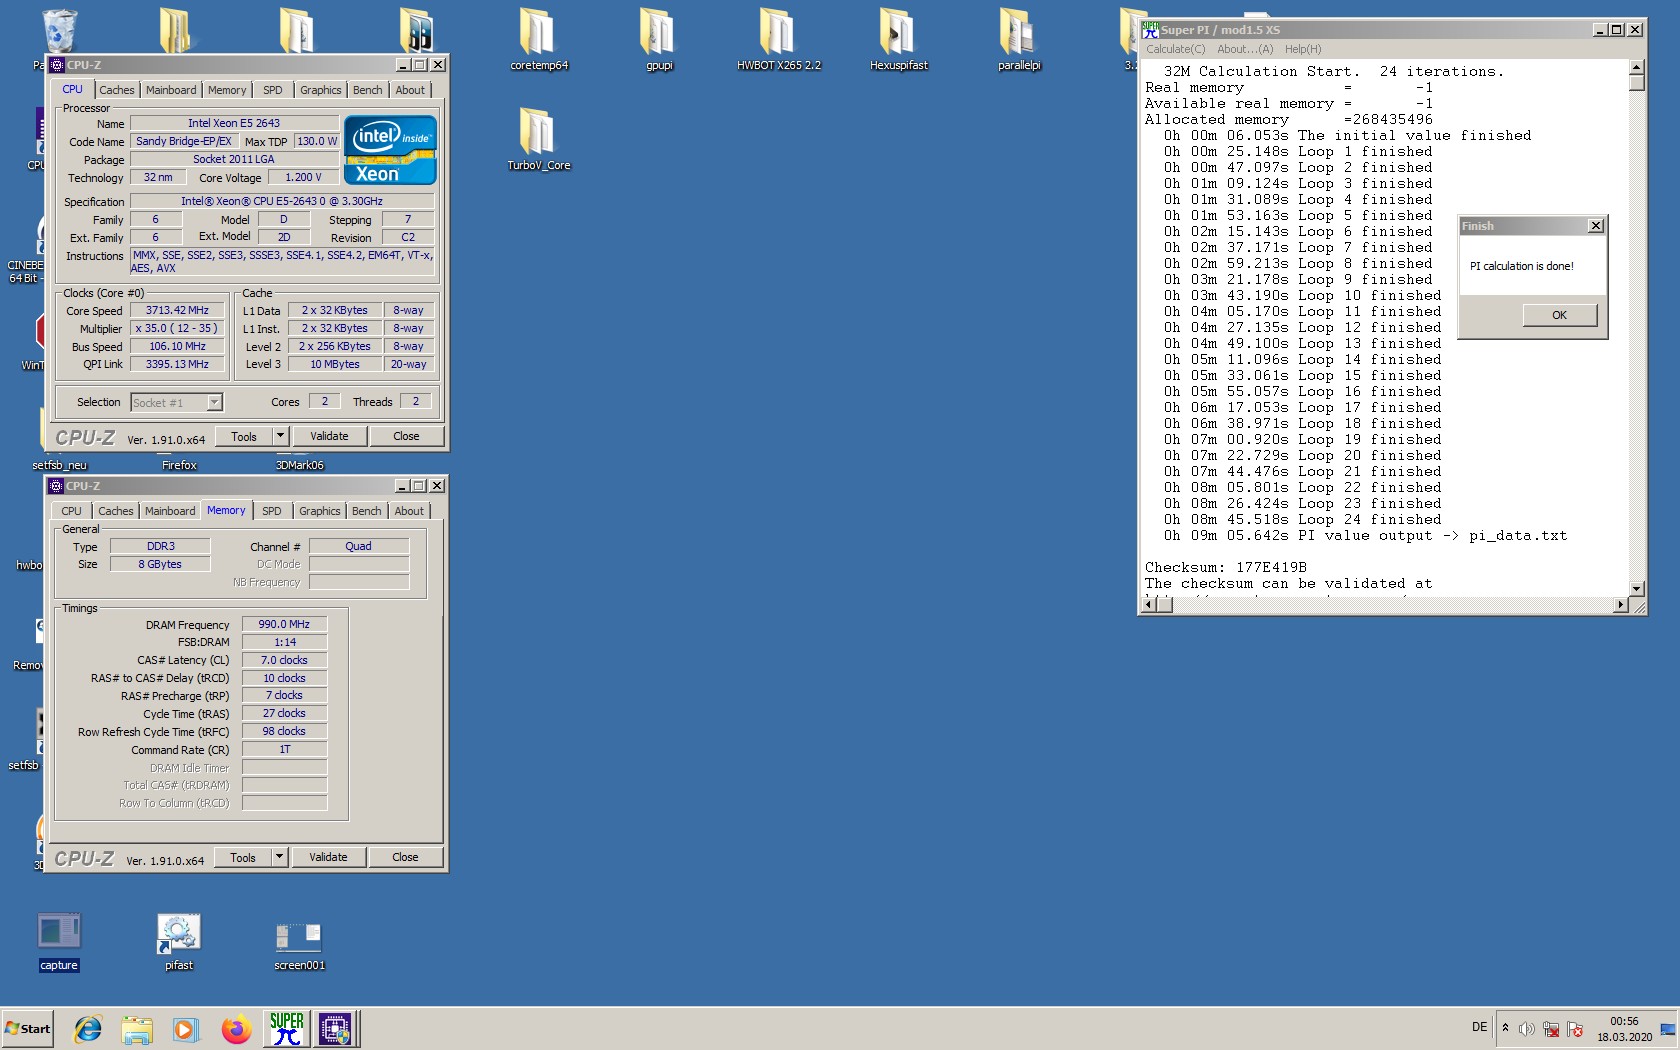1680x1050 pixels.
Task: Expand Tools dropdown arrow in top CPU-Z
Action: (x=280, y=436)
